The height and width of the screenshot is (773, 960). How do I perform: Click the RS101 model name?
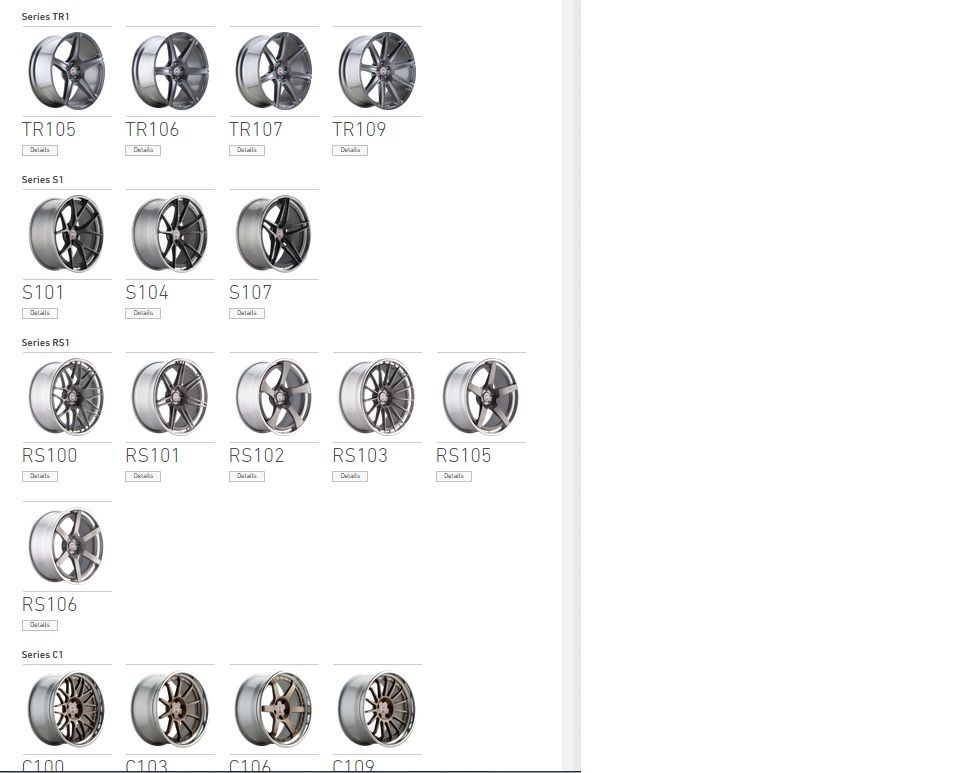tap(152, 455)
